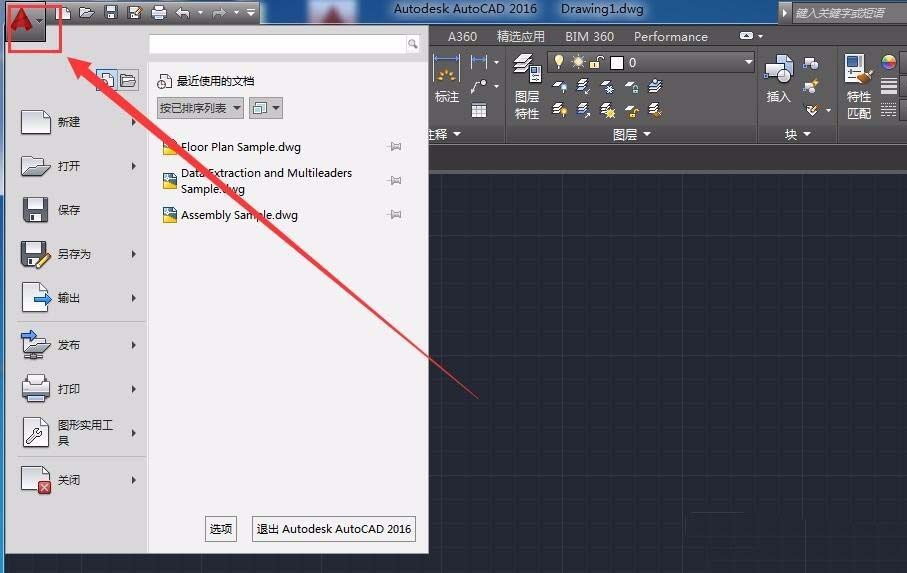
Task: Pin Floor Plan Sample.dwg to list
Action: (394, 147)
